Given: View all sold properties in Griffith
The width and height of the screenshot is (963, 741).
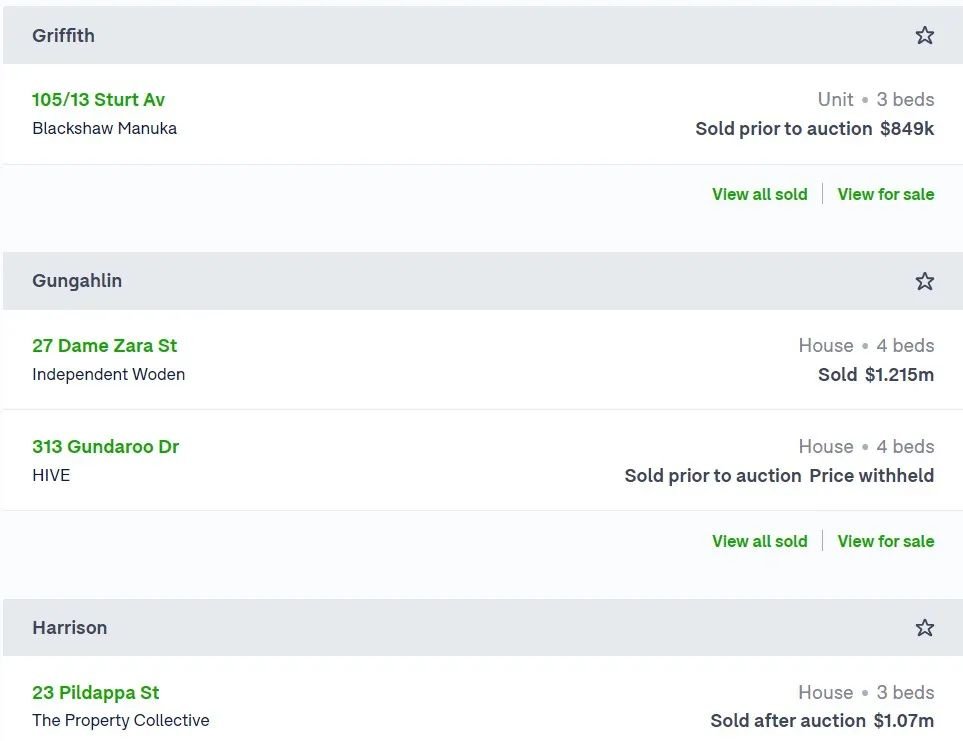Looking at the screenshot, I should point(760,194).
